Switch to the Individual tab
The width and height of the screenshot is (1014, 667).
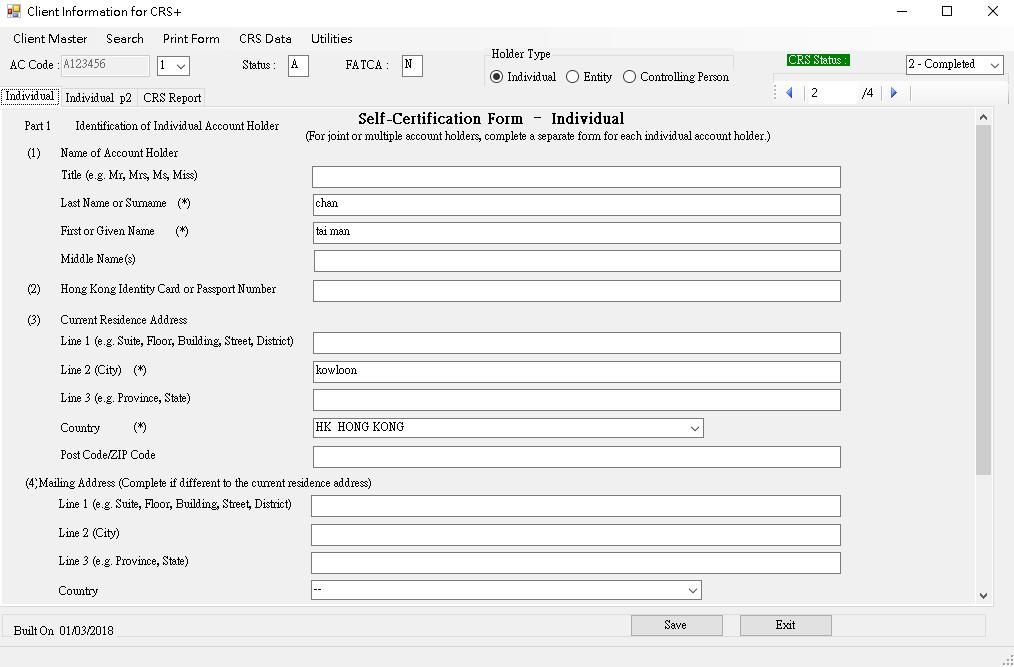(x=30, y=96)
